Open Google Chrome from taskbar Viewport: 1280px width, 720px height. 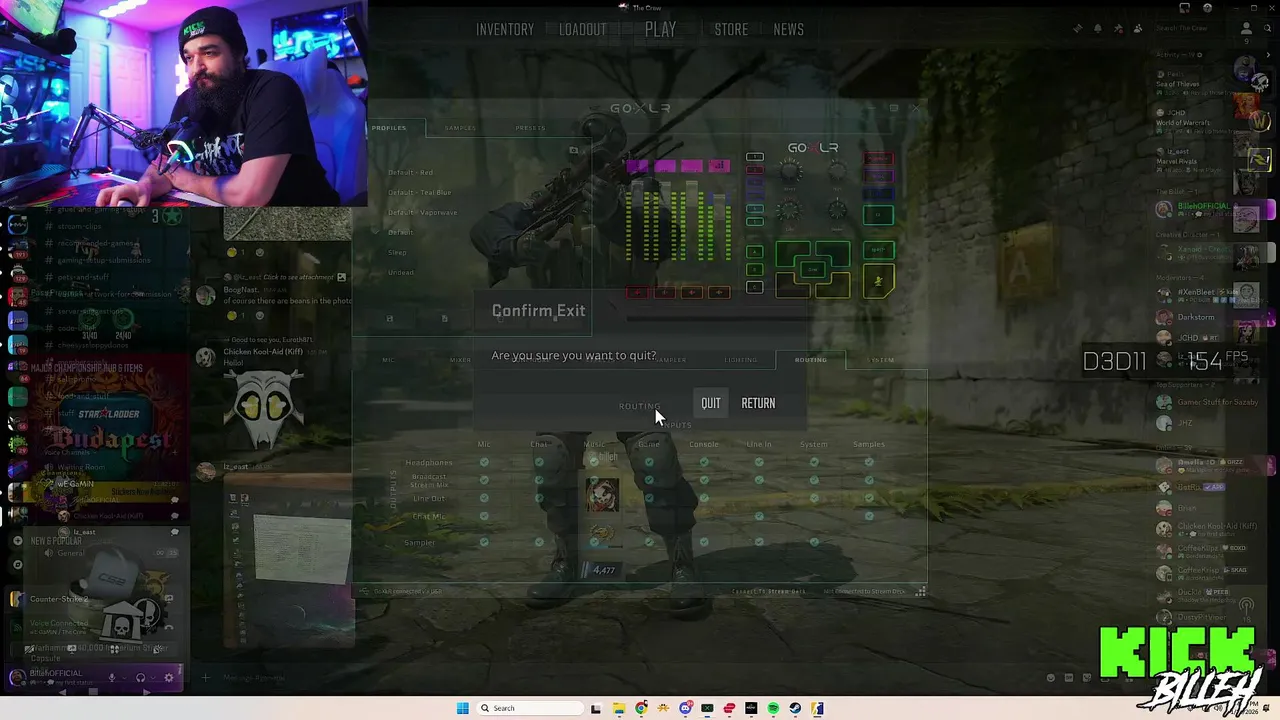pyautogui.click(x=641, y=708)
